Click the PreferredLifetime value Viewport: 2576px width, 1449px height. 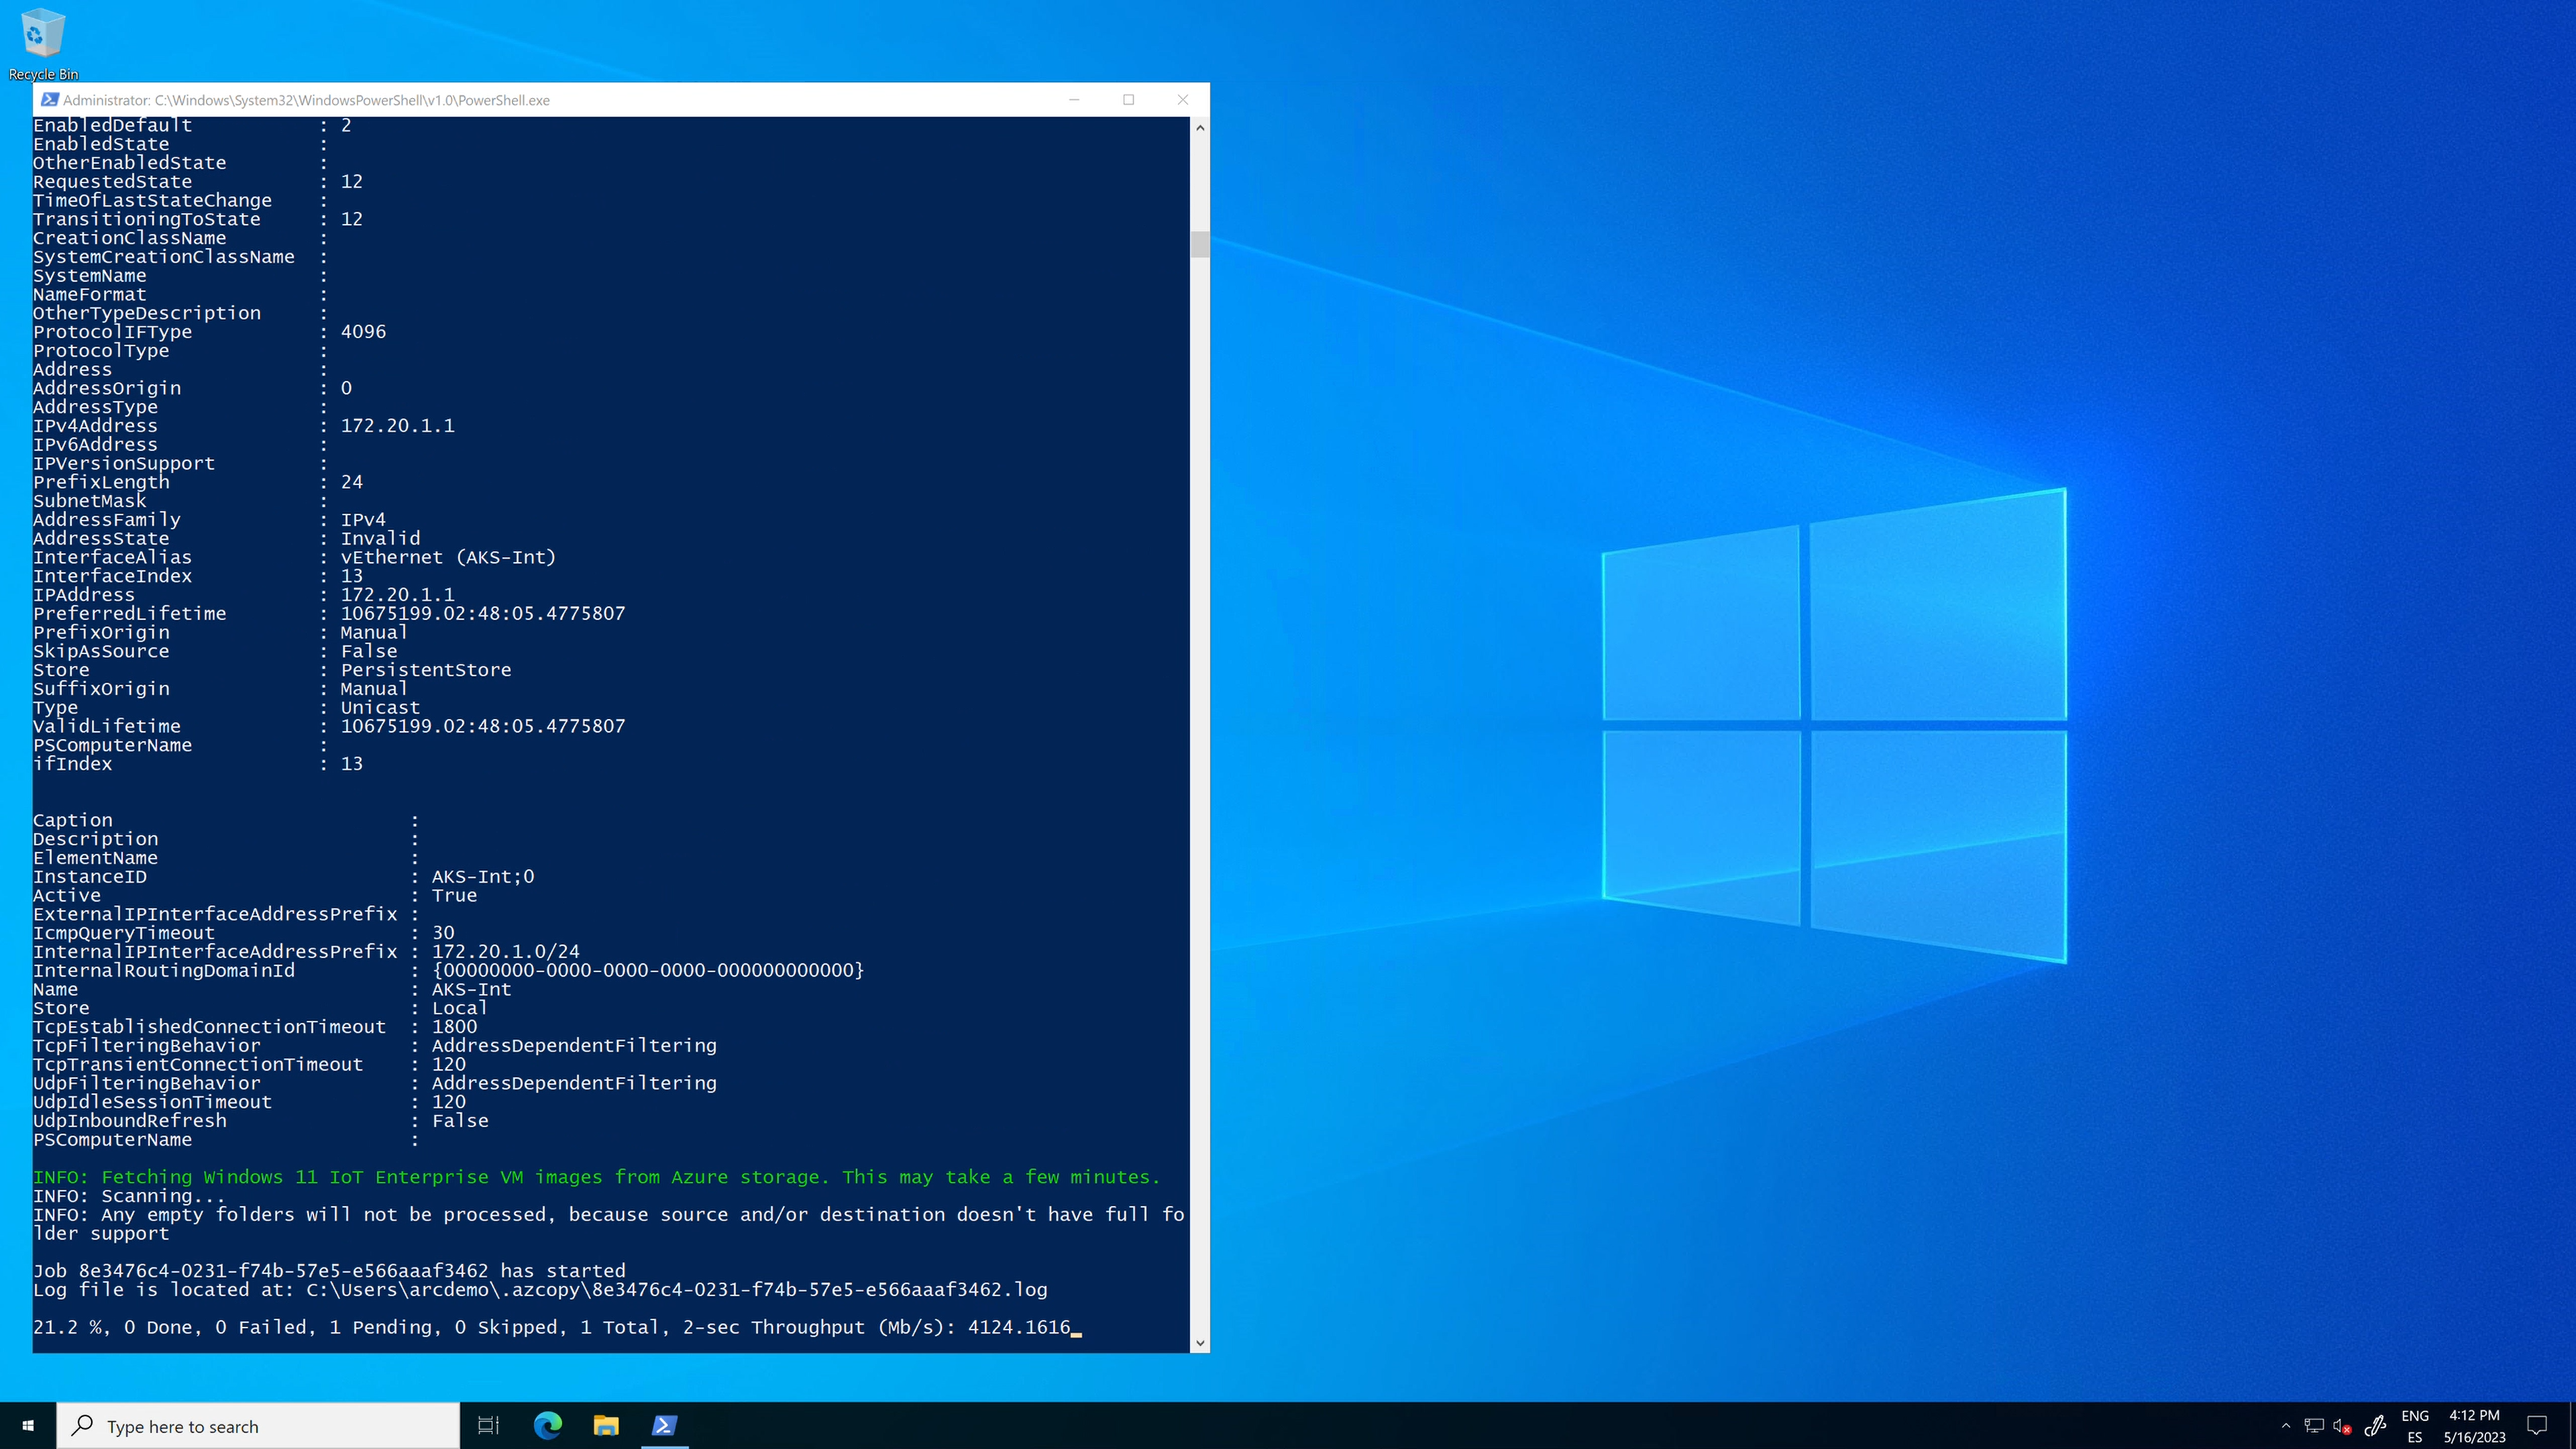click(483, 614)
